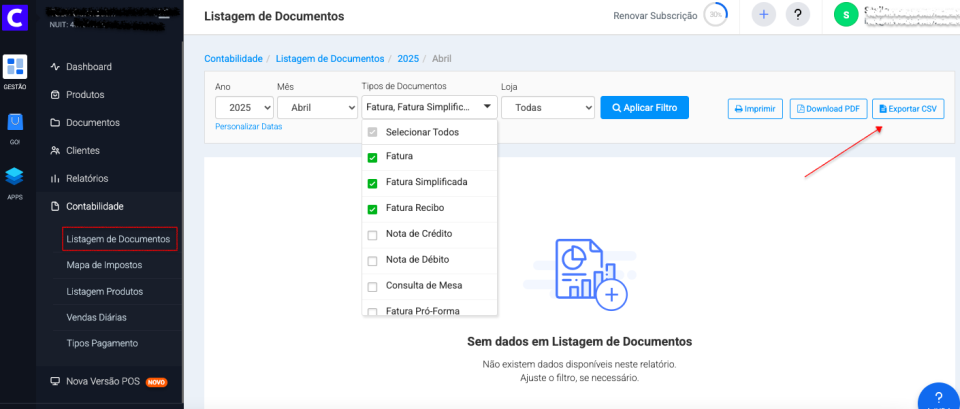Open the help question mark icon
The width and height of the screenshot is (960, 409).
(797, 15)
